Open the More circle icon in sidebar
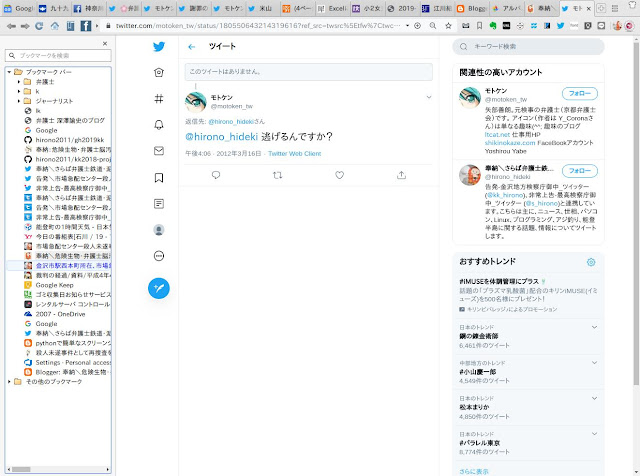 159,256
